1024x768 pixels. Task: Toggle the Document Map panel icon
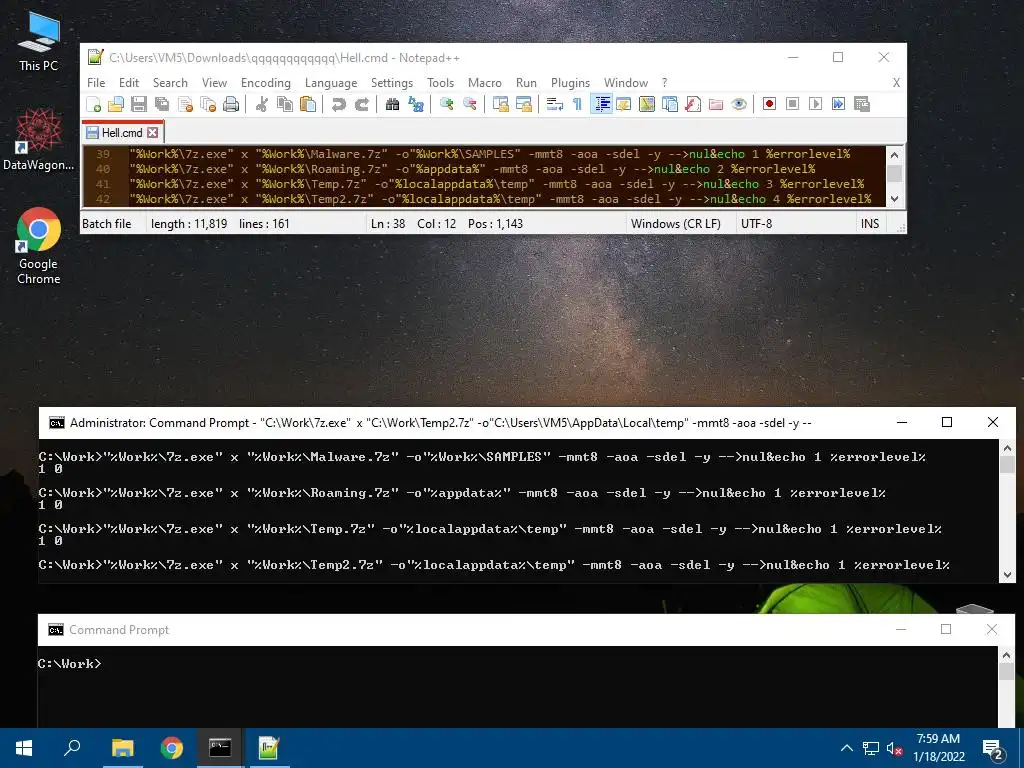[x=647, y=104]
